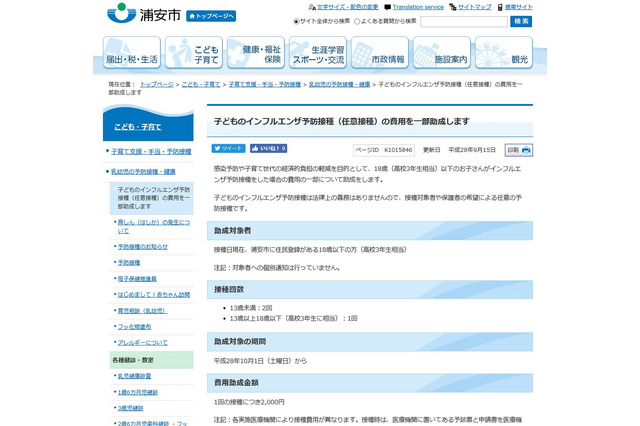Open Translation service link
This screenshot has height=426, width=640.
click(x=418, y=7)
